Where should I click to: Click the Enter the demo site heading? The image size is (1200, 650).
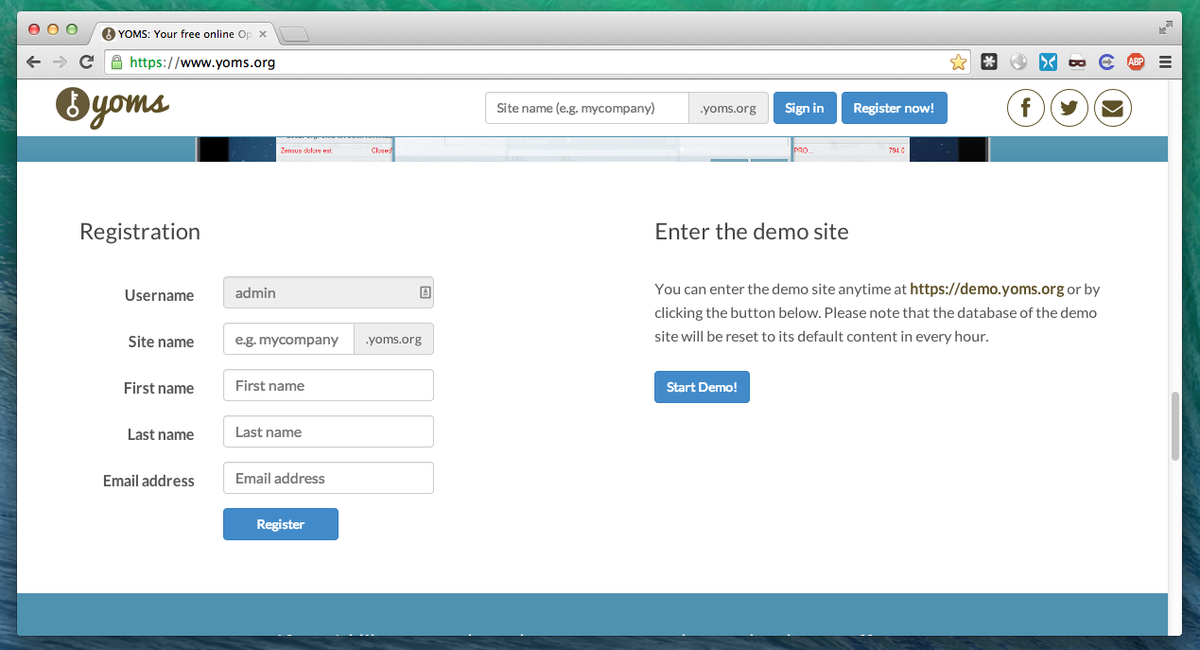(x=751, y=232)
